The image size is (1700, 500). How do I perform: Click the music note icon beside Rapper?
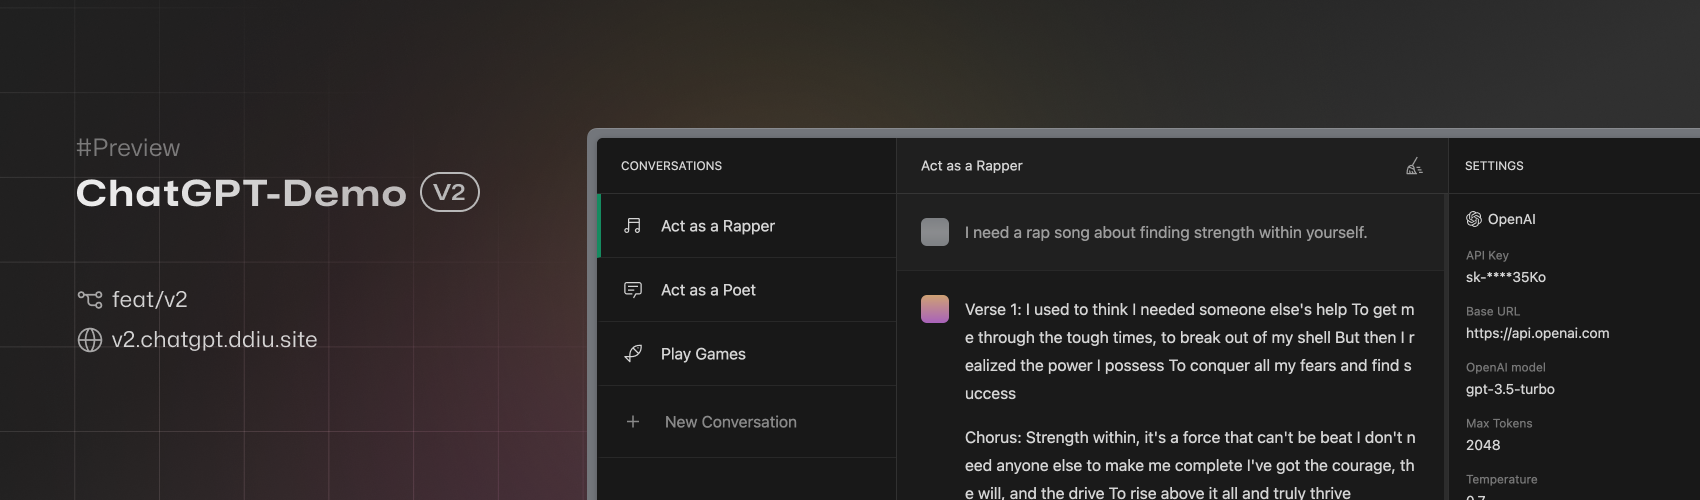tap(633, 226)
